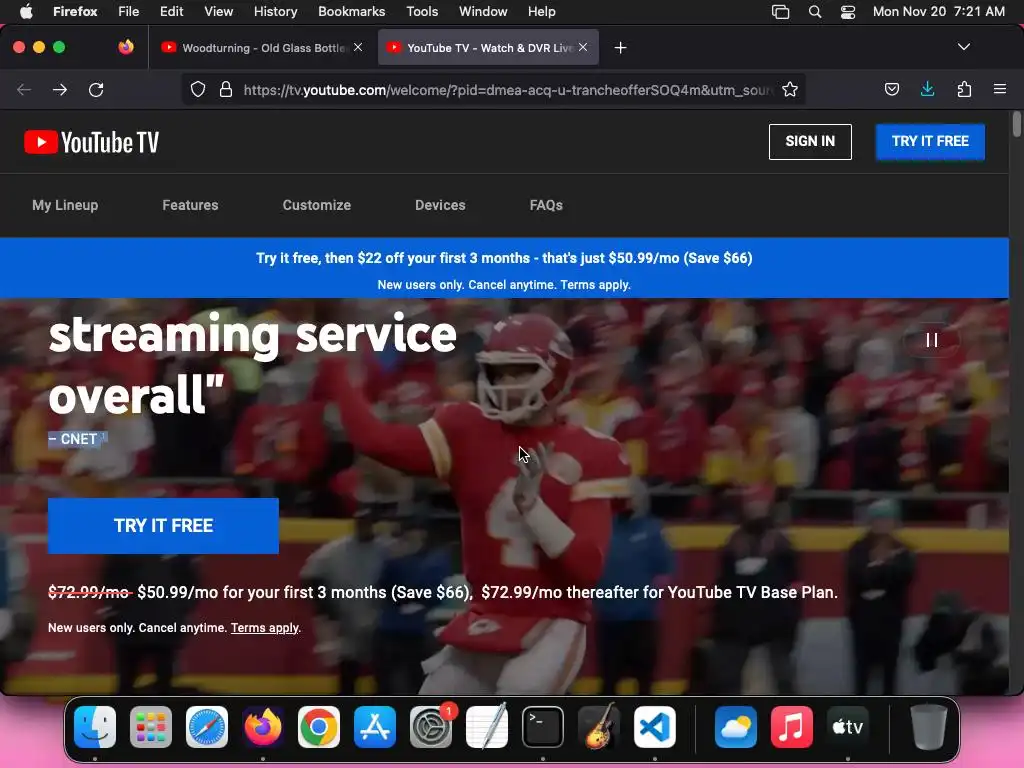
Task: Open the Firefox downloads panel
Action: pos(927,89)
